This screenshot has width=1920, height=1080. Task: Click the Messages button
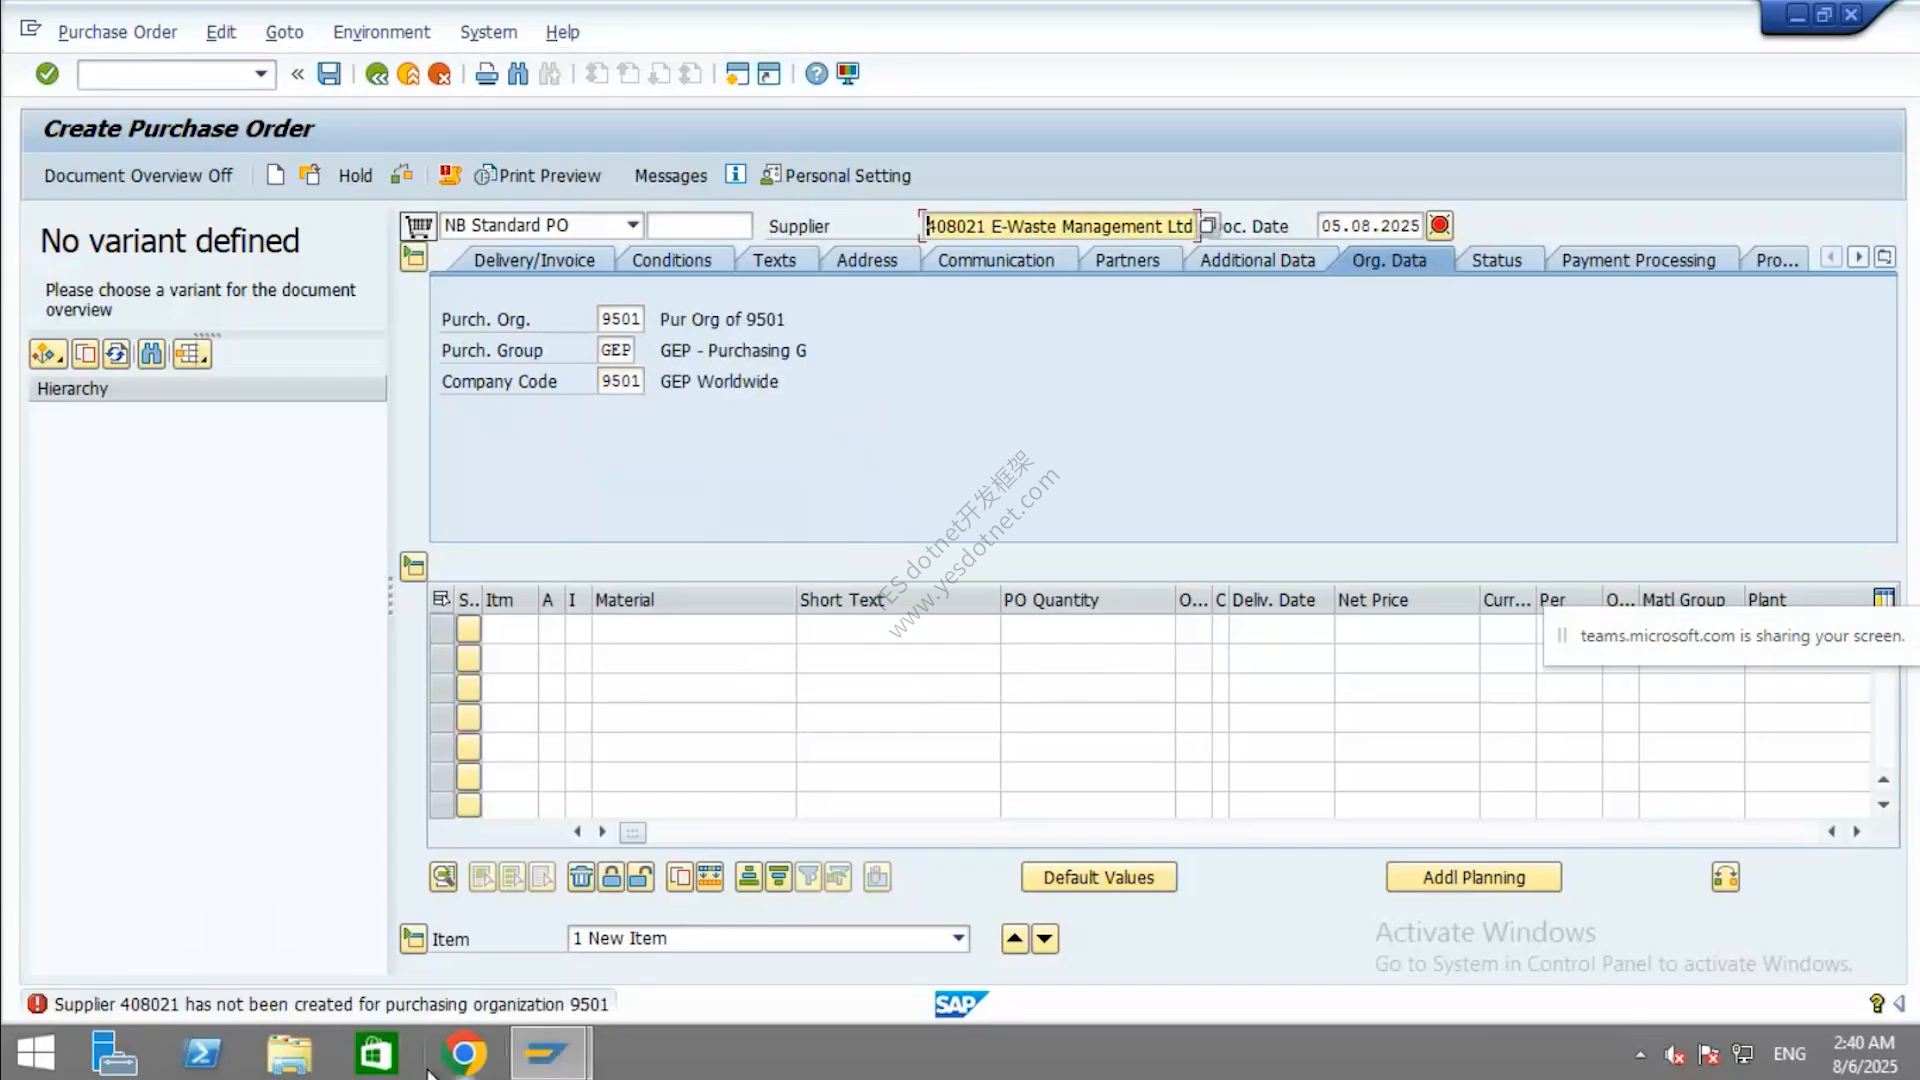click(671, 176)
